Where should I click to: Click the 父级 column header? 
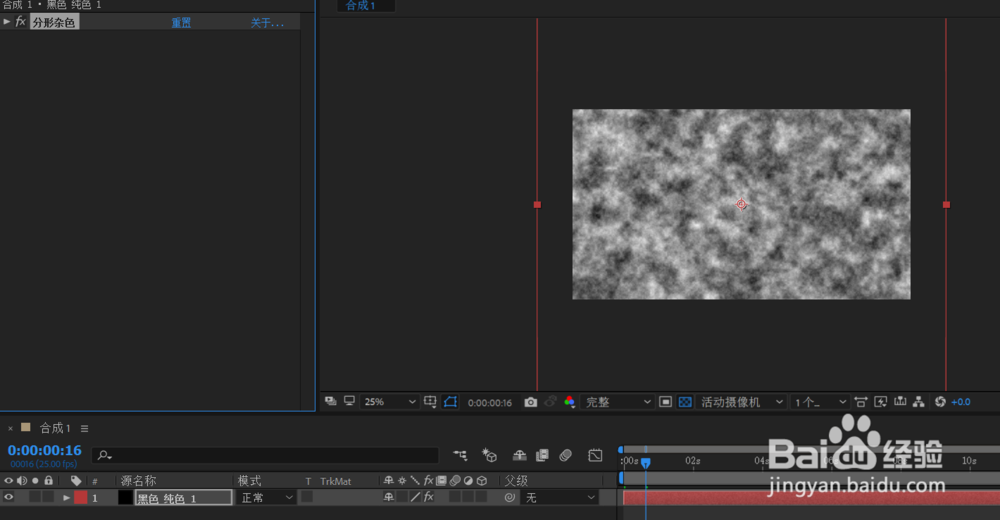516,480
